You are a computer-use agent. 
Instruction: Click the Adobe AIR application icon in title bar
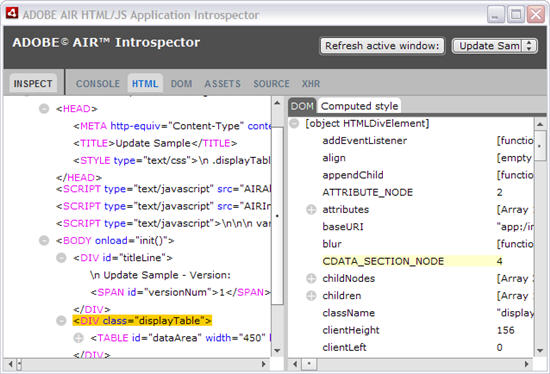coord(12,13)
